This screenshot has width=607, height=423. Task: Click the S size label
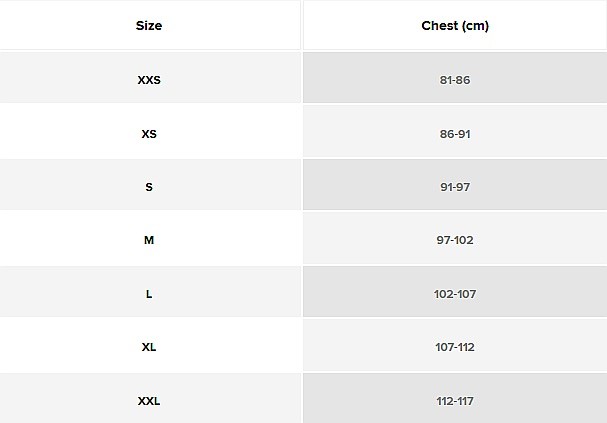point(149,186)
